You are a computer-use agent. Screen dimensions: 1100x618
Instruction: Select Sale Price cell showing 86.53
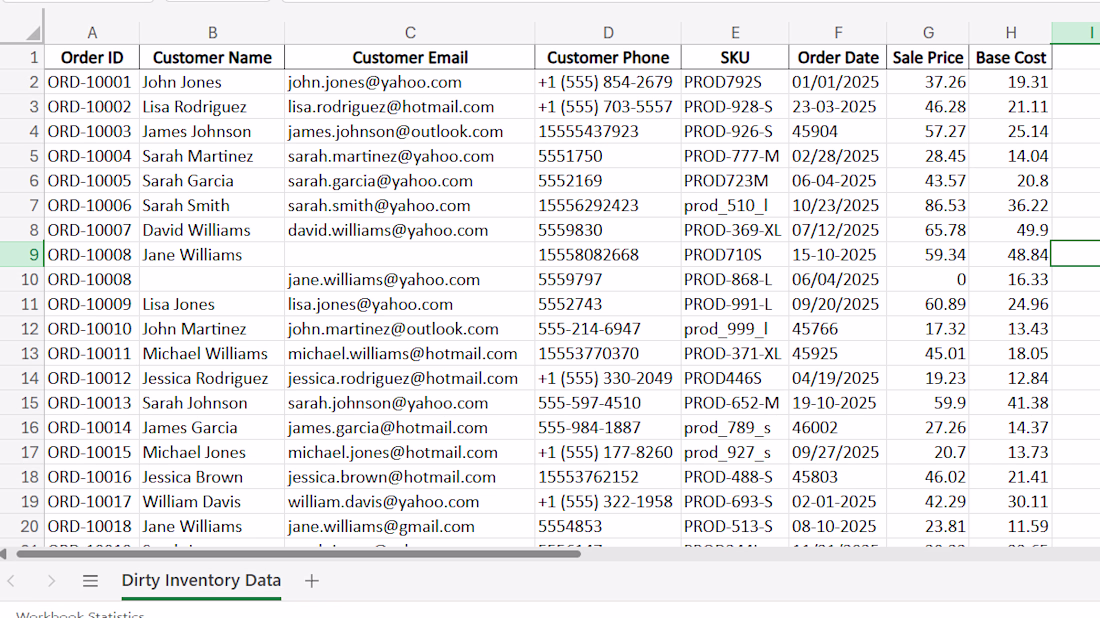[x=927, y=206]
